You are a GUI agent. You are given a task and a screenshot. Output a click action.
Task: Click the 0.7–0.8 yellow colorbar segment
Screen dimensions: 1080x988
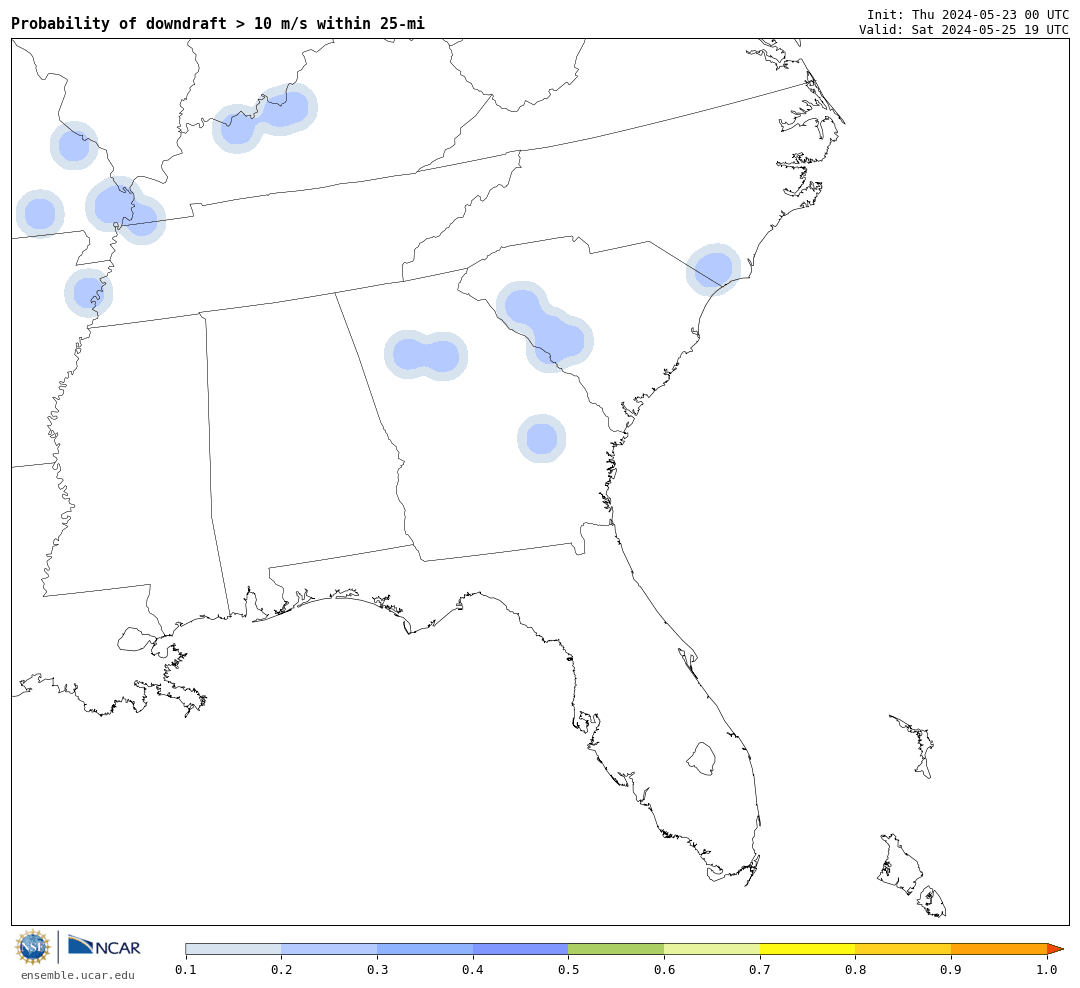[808, 949]
